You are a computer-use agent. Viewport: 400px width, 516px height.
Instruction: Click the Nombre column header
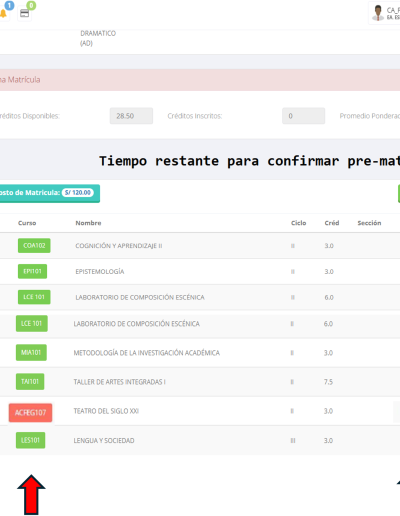click(x=88, y=223)
